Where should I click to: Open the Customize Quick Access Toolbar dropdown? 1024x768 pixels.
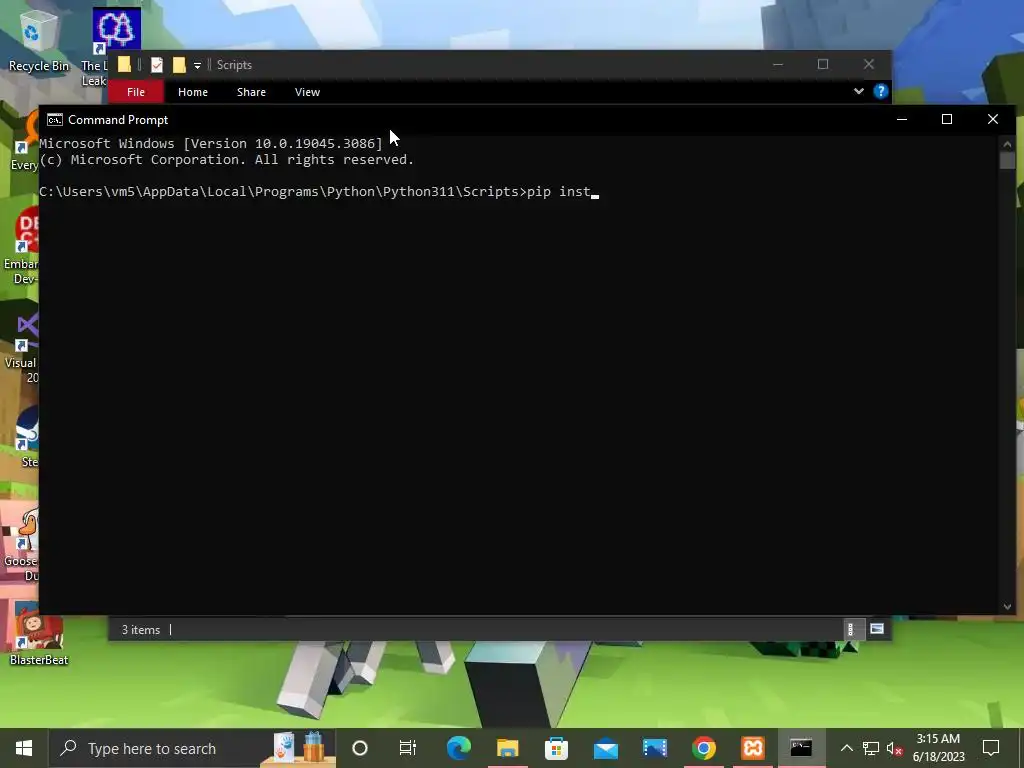point(197,65)
